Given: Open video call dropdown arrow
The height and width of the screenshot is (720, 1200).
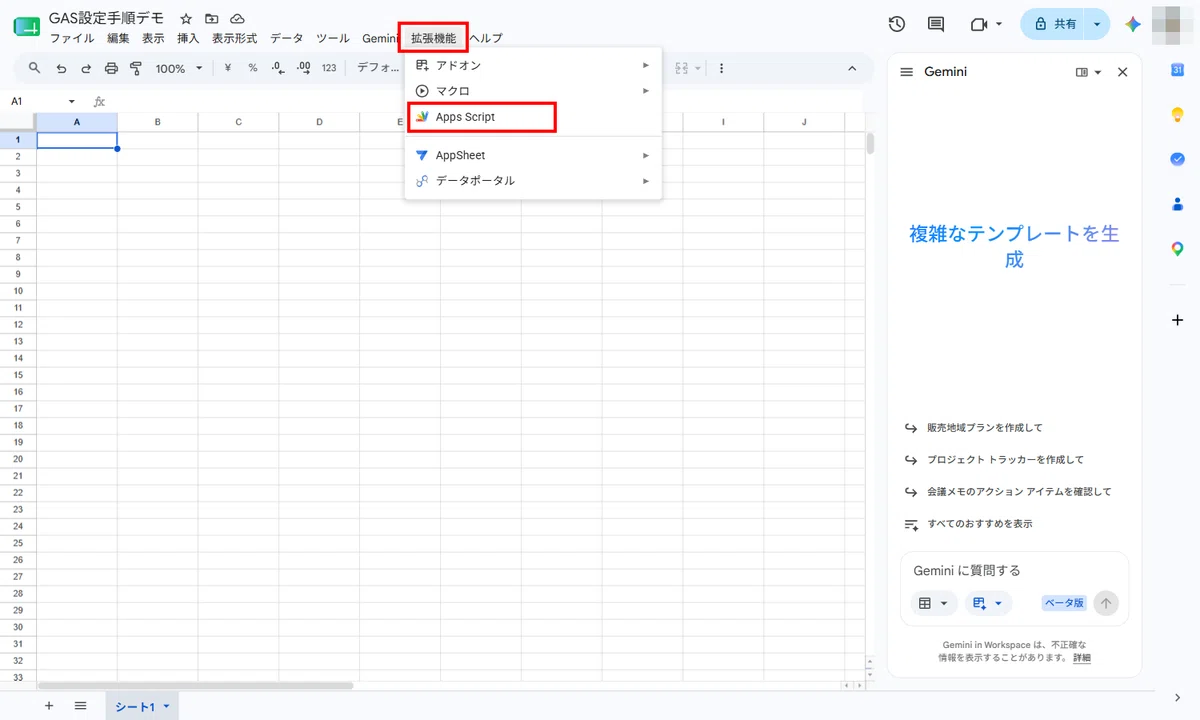Looking at the screenshot, I should coord(999,24).
